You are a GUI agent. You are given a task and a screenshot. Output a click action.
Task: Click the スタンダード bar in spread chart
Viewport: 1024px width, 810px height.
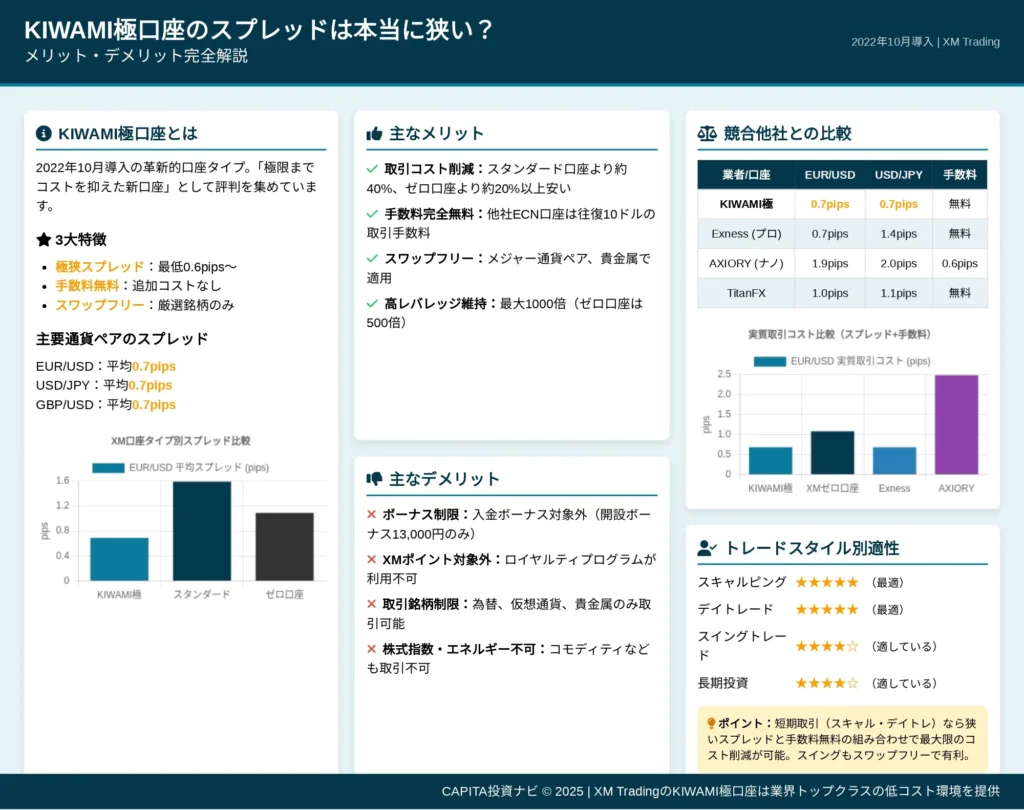click(202, 530)
